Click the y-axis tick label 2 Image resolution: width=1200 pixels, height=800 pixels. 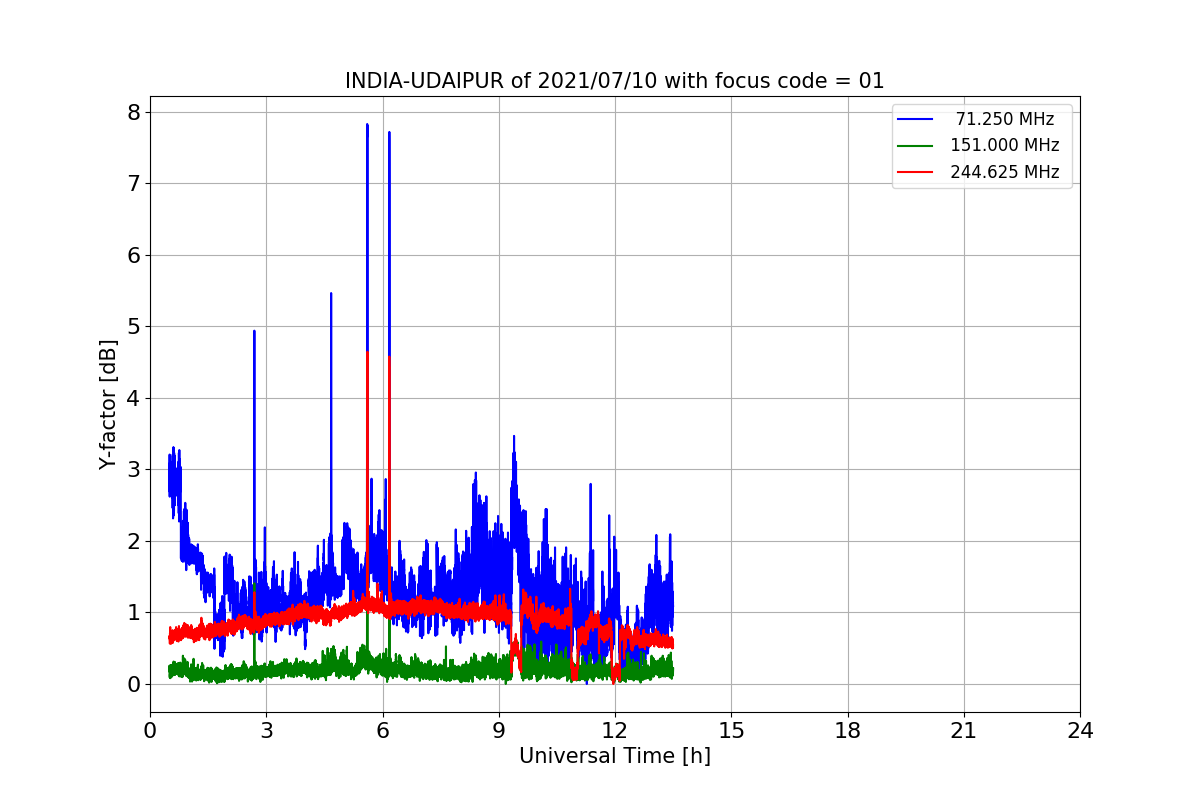[132, 541]
